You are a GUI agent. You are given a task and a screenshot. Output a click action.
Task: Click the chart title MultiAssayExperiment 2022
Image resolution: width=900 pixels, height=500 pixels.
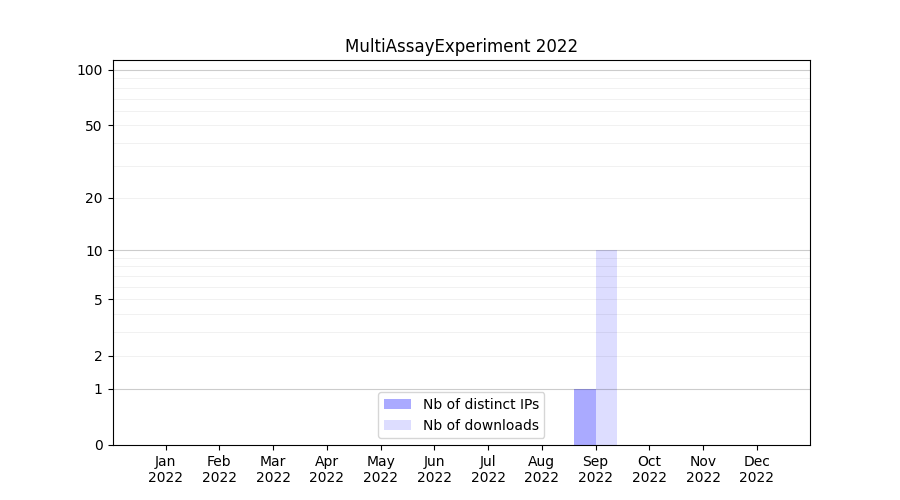tap(461, 46)
